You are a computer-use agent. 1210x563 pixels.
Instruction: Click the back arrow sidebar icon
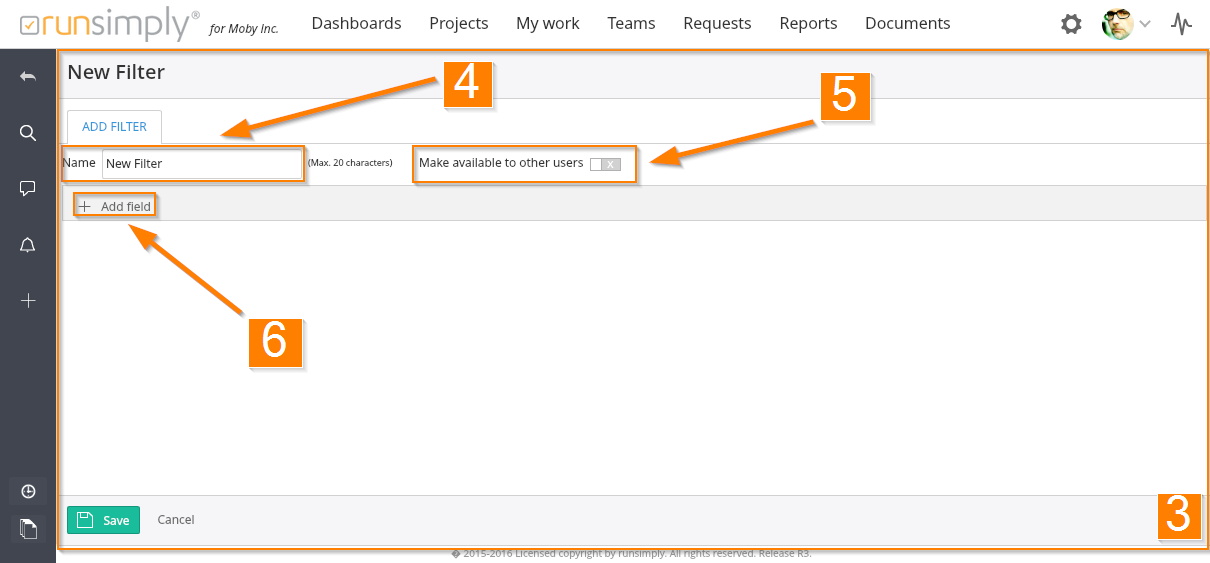click(28, 77)
